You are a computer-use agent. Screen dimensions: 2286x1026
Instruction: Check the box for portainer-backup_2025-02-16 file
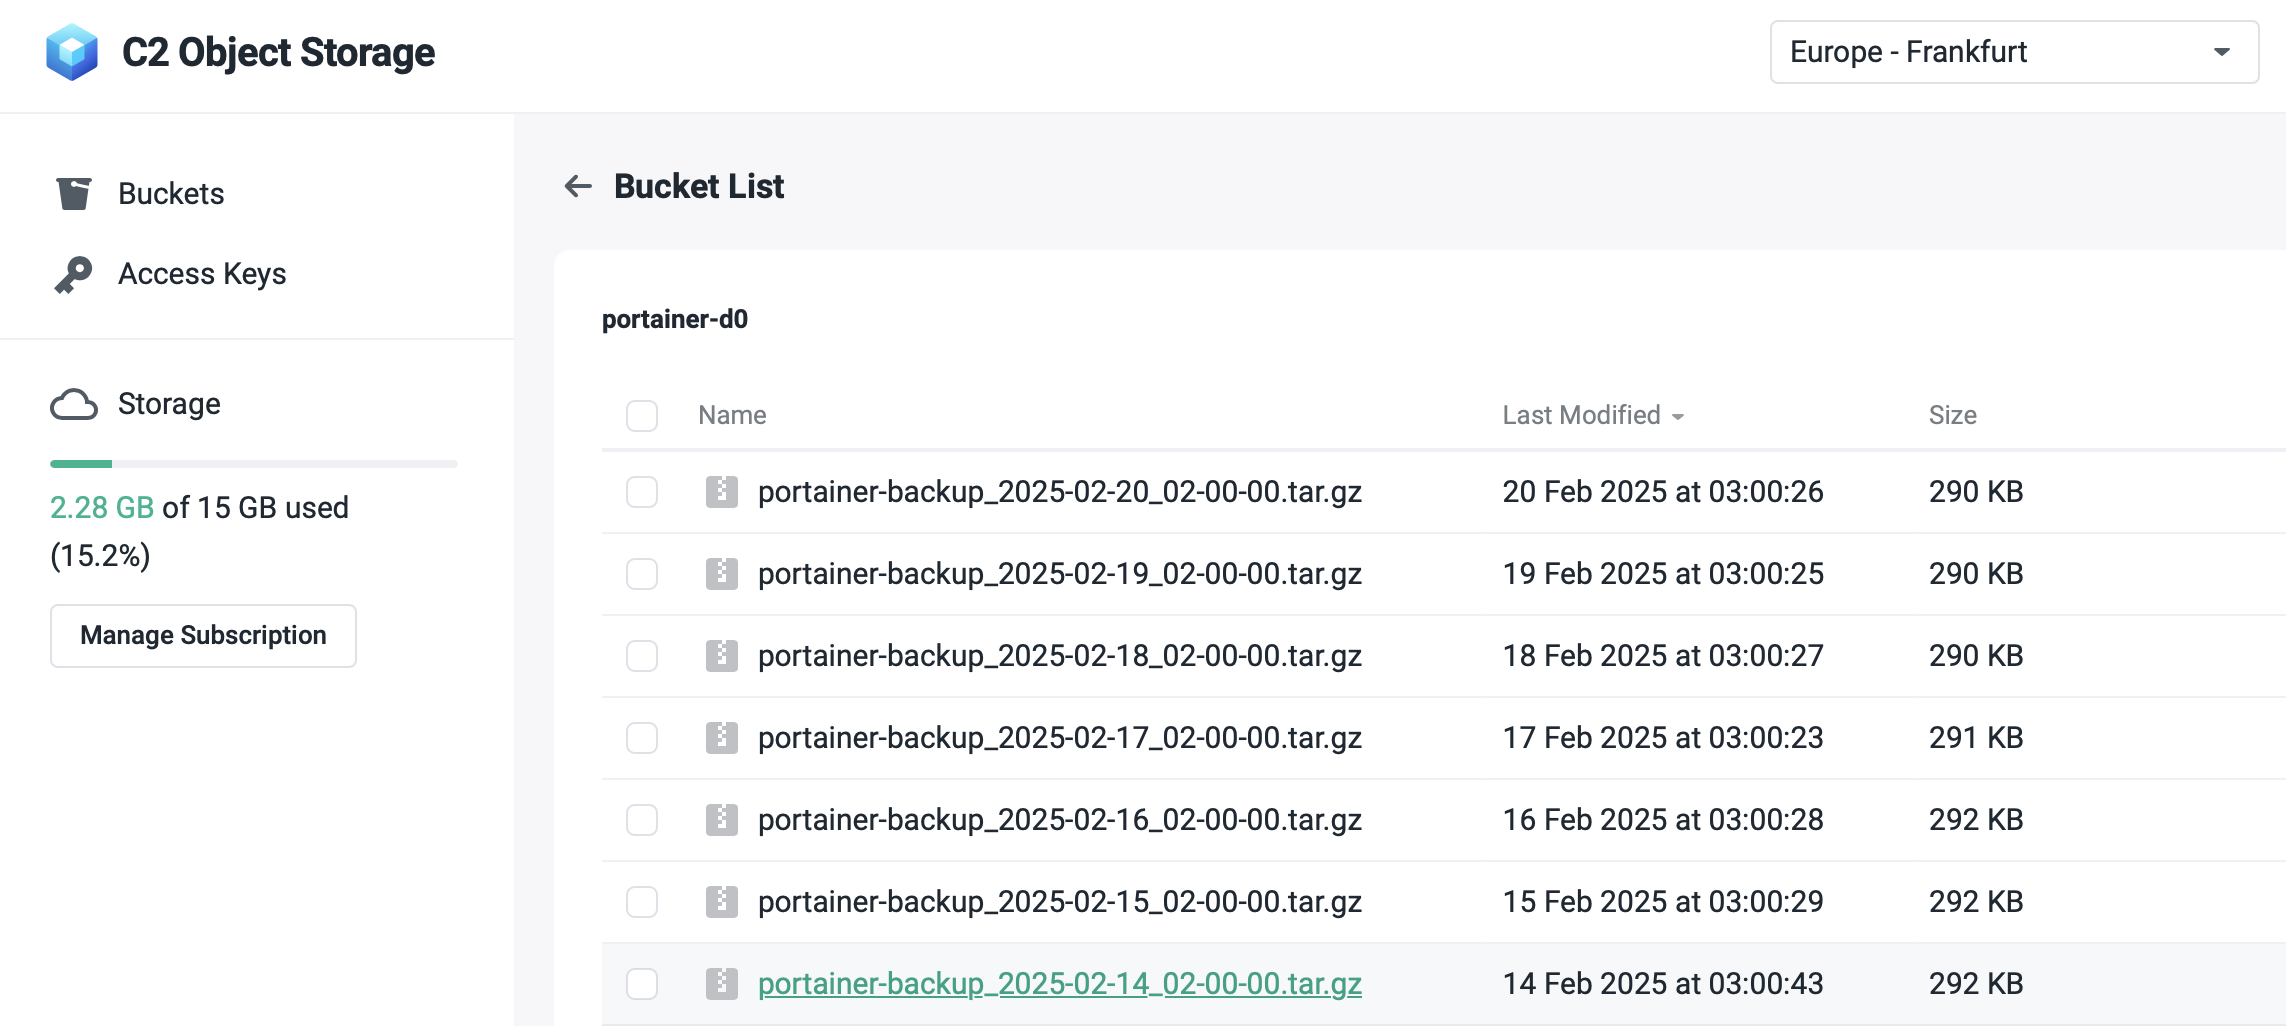pyautogui.click(x=642, y=820)
